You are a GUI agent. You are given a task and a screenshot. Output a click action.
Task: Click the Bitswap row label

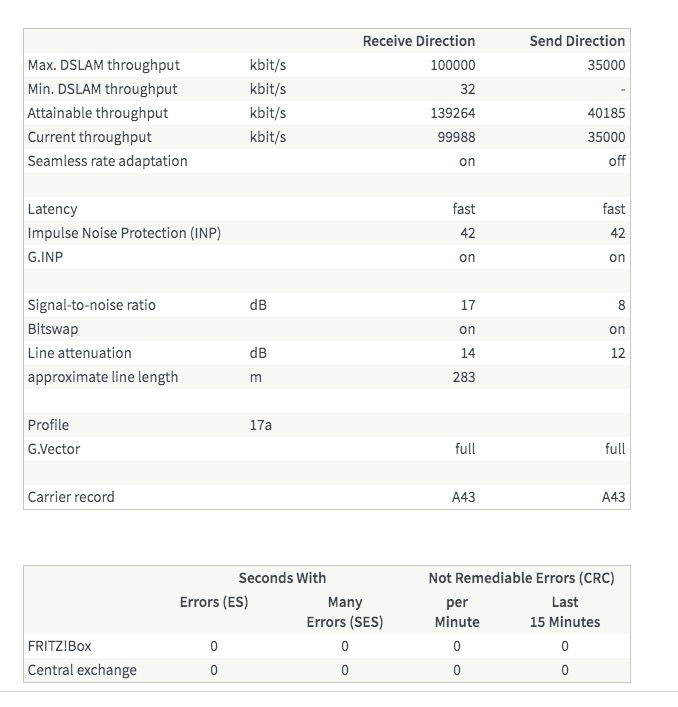pyautogui.click(x=53, y=329)
